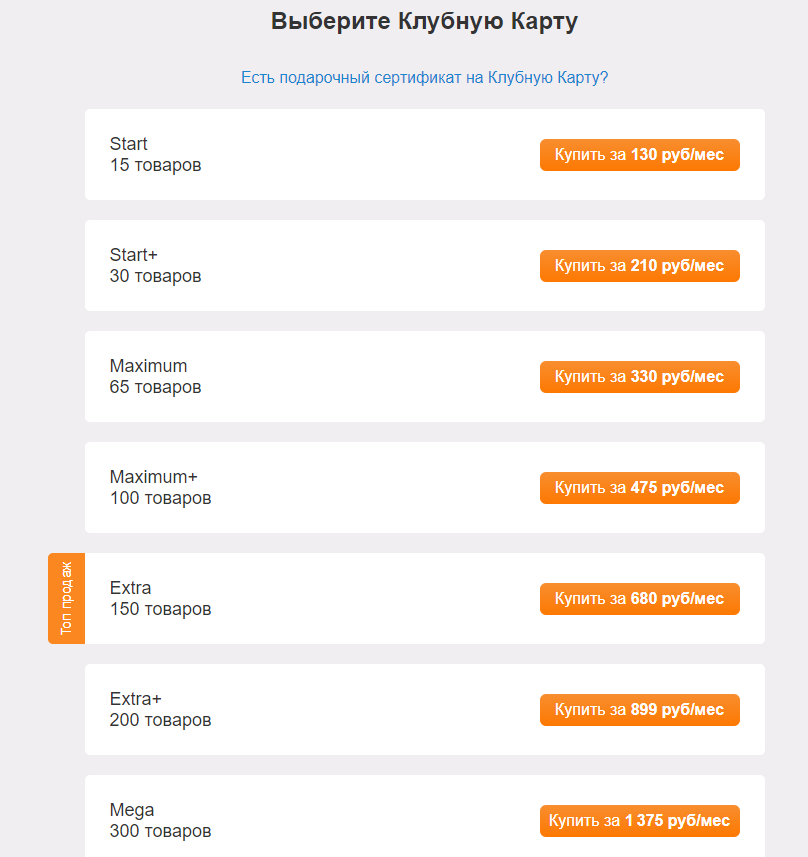Select the 'Maximum+' plan name label
Image resolution: width=808 pixels, height=857 pixels.
[x=154, y=477]
